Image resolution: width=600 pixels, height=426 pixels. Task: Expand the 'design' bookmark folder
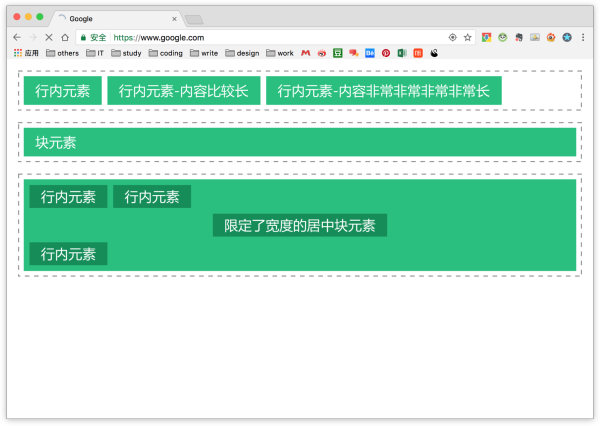(241, 53)
